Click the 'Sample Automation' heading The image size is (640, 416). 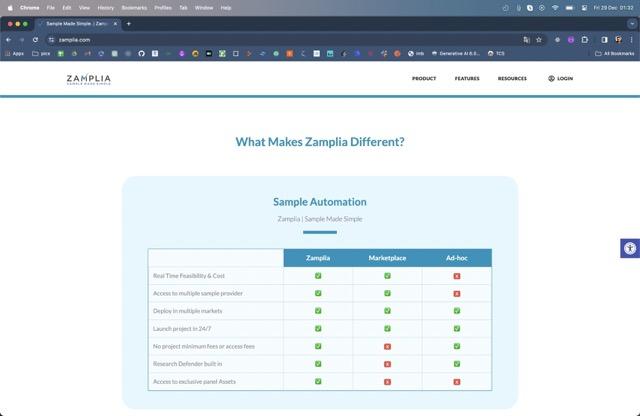coord(320,202)
